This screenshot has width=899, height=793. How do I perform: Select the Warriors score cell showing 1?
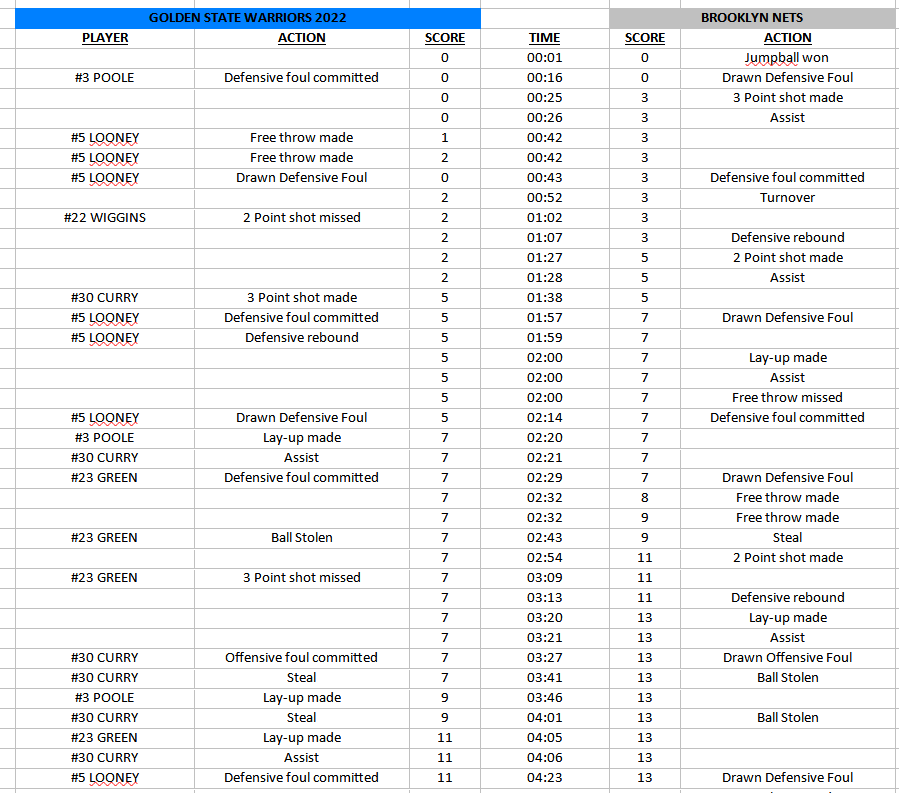(445, 138)
